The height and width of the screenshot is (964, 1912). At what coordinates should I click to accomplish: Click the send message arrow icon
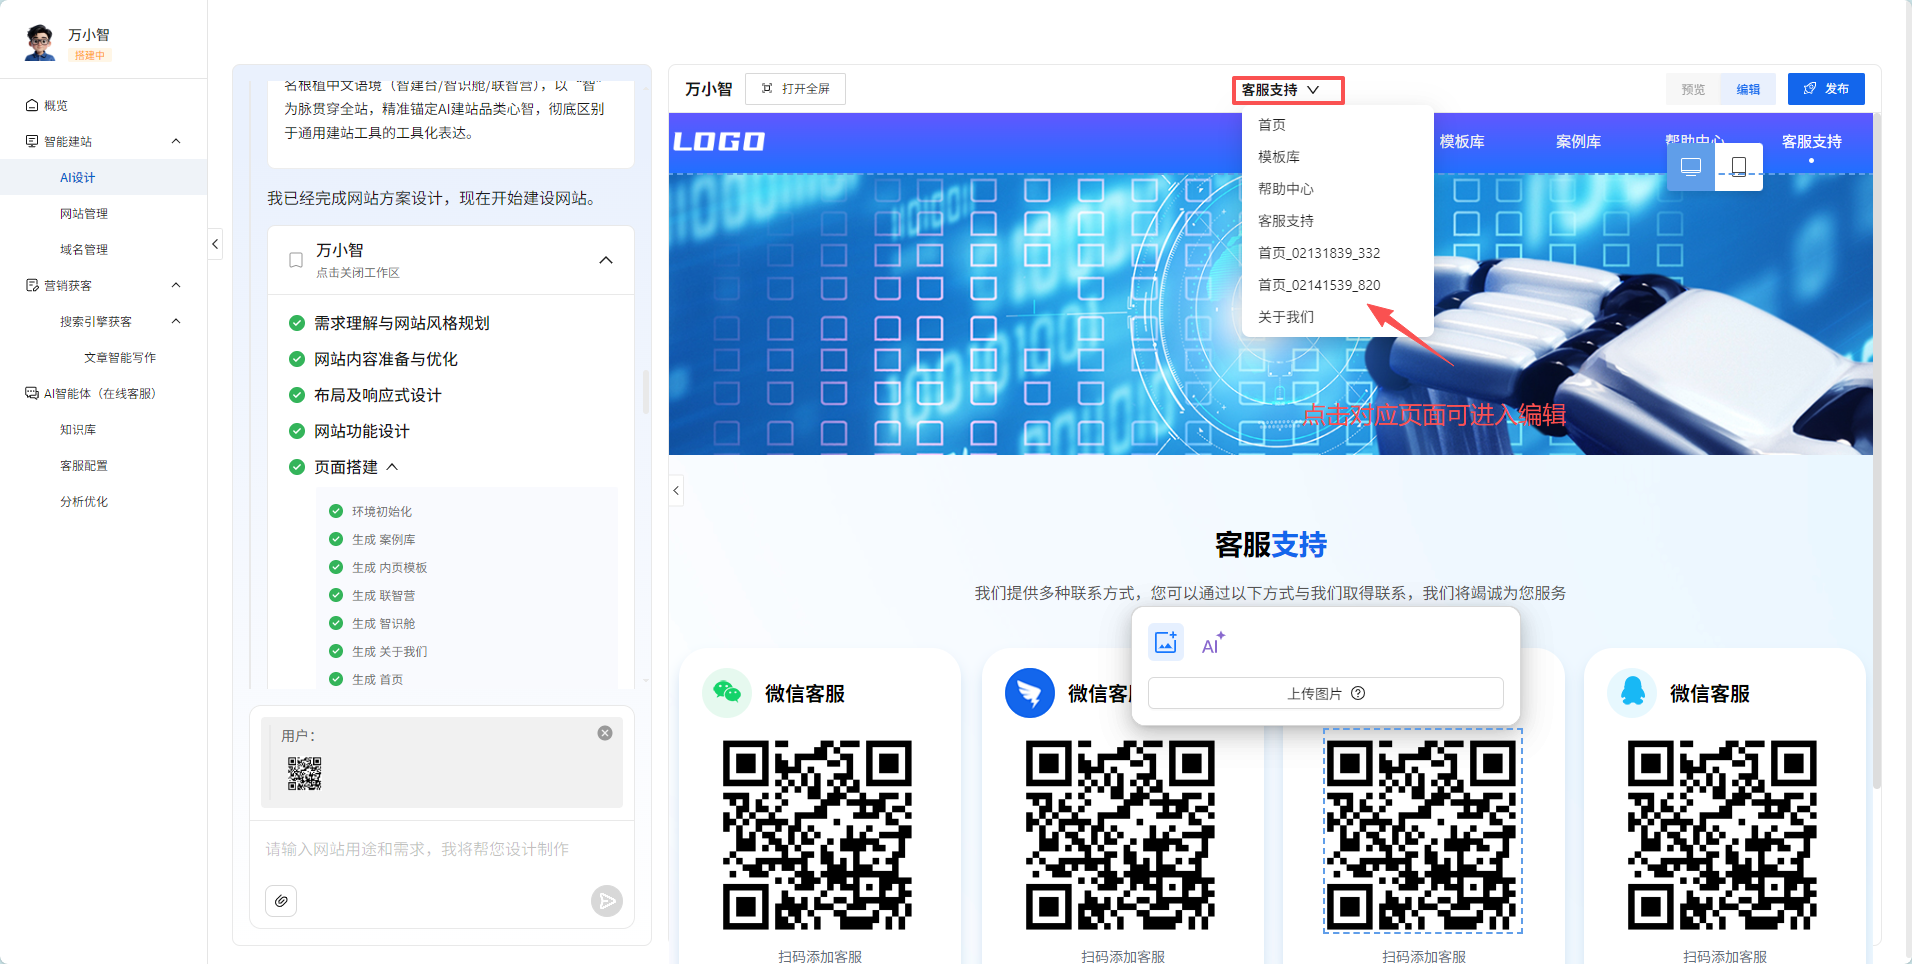click(606, 901)
